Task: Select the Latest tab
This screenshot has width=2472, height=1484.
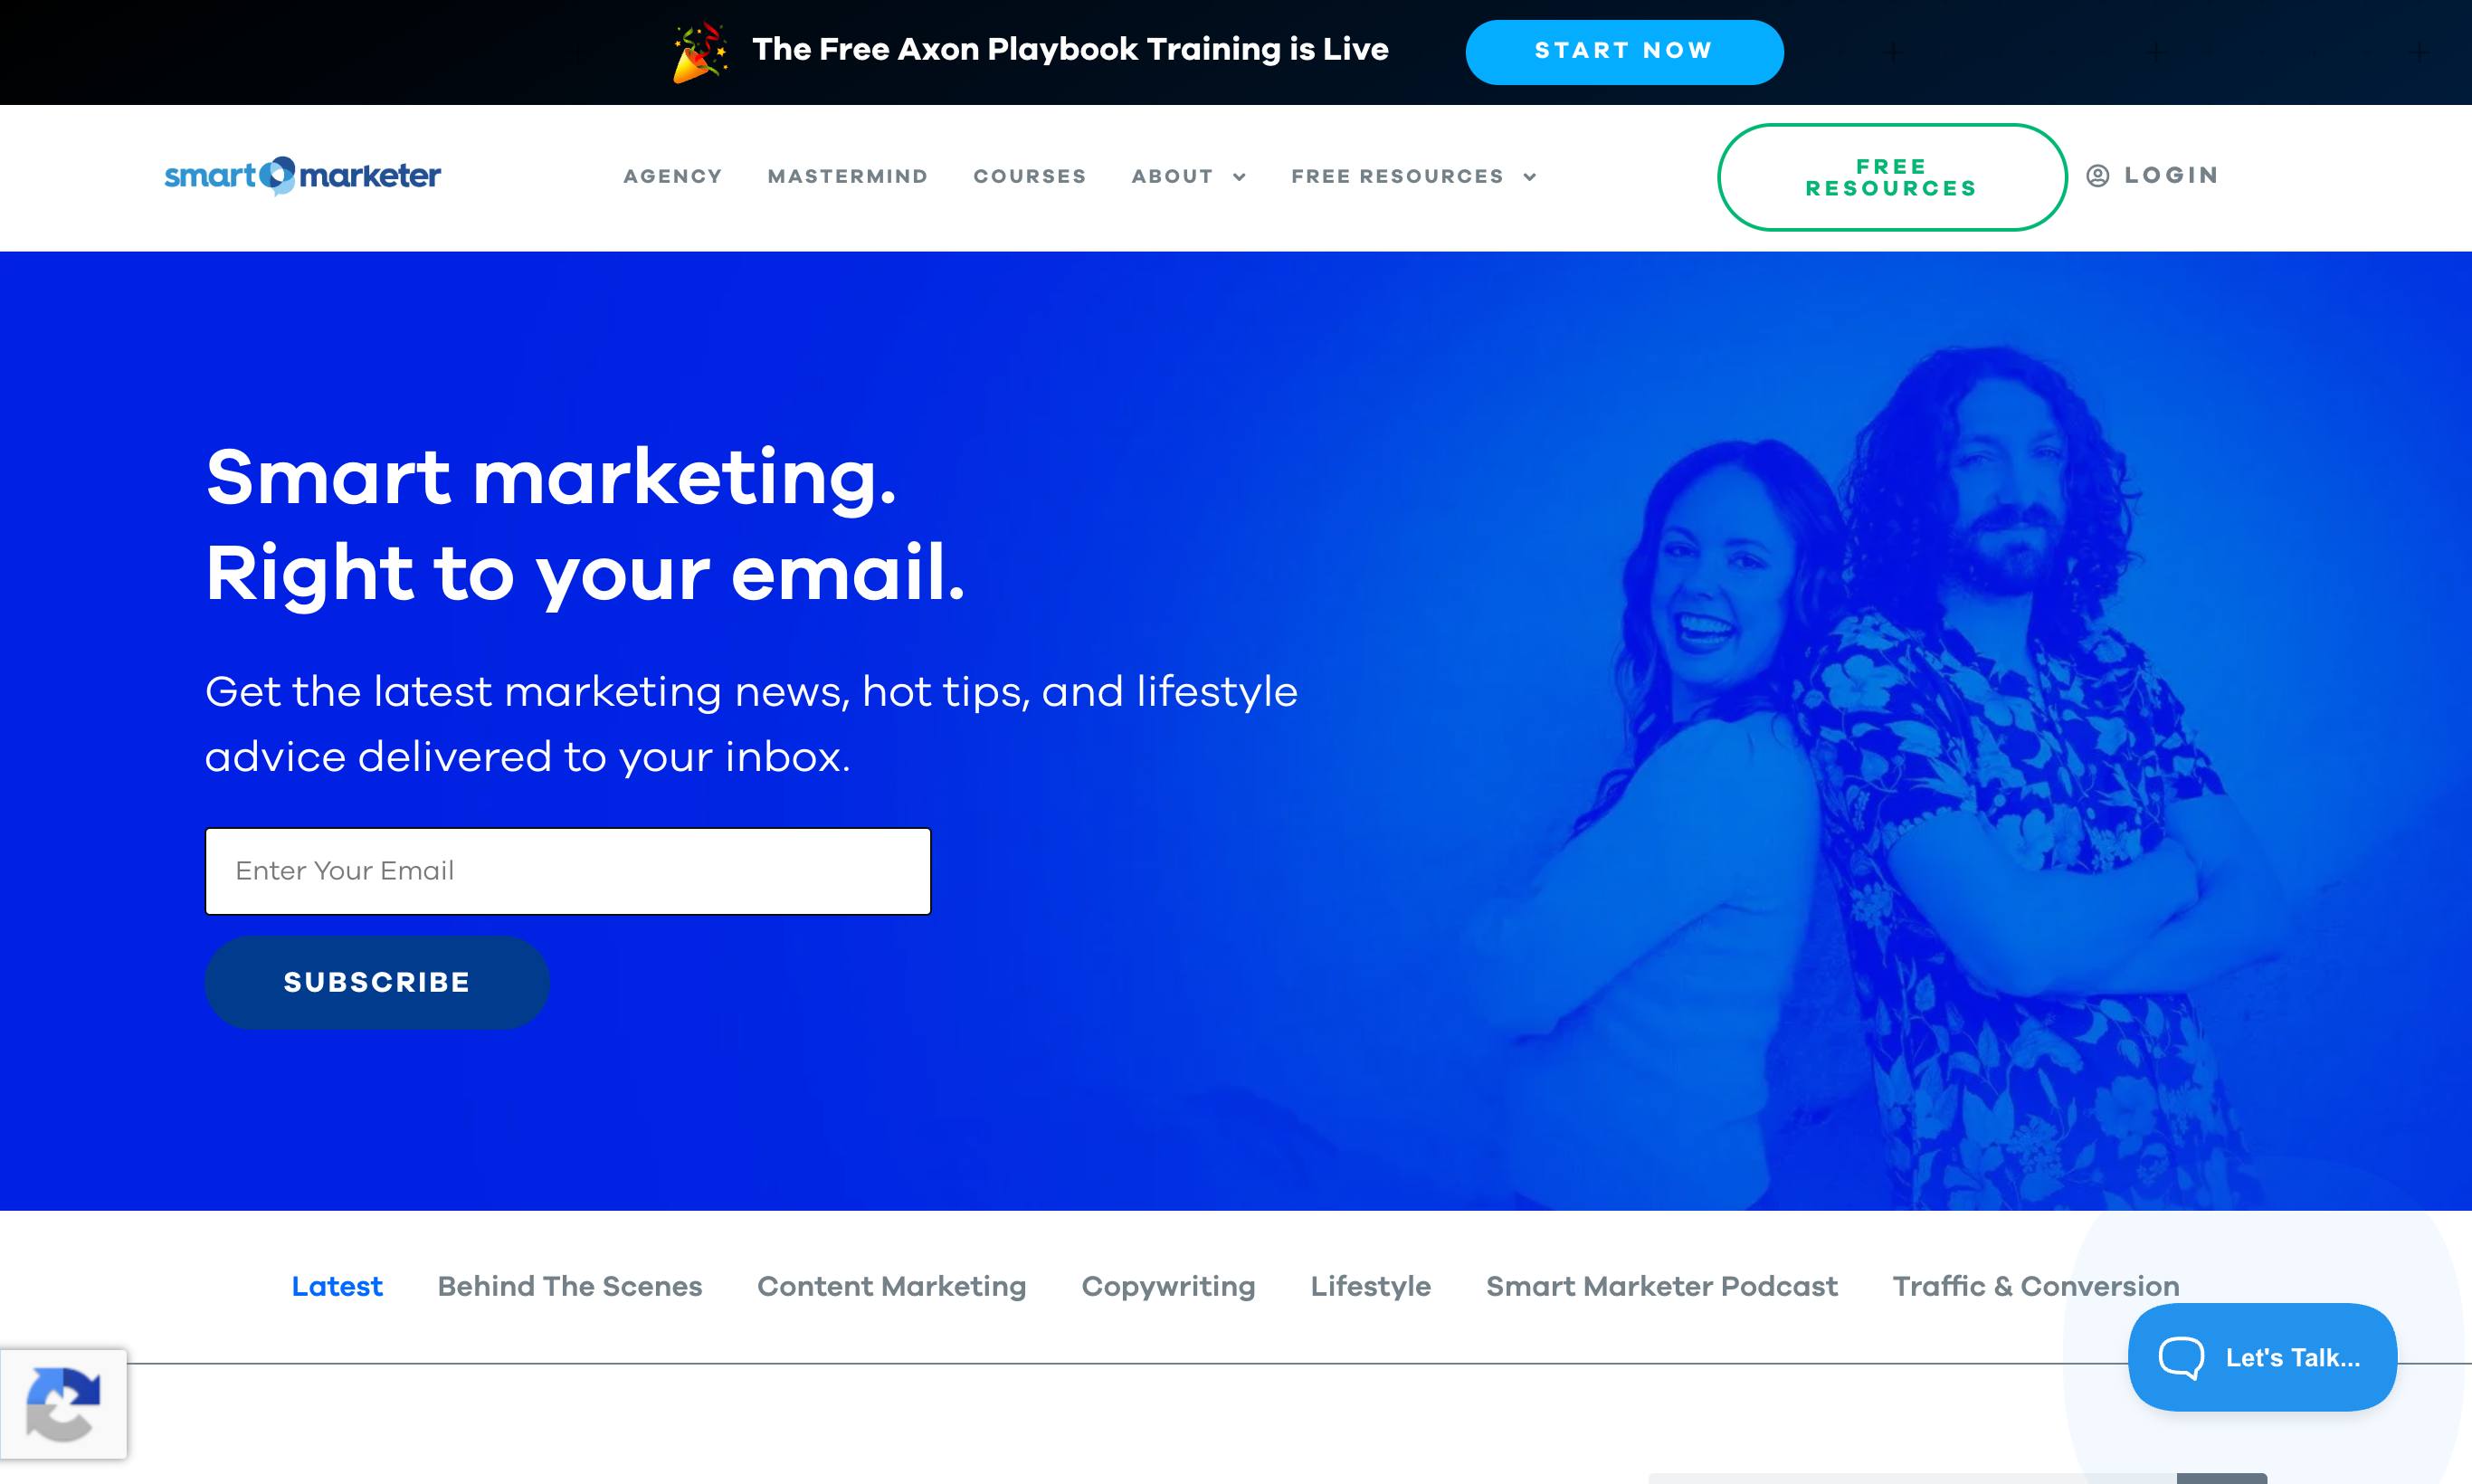Action: 337,1286
